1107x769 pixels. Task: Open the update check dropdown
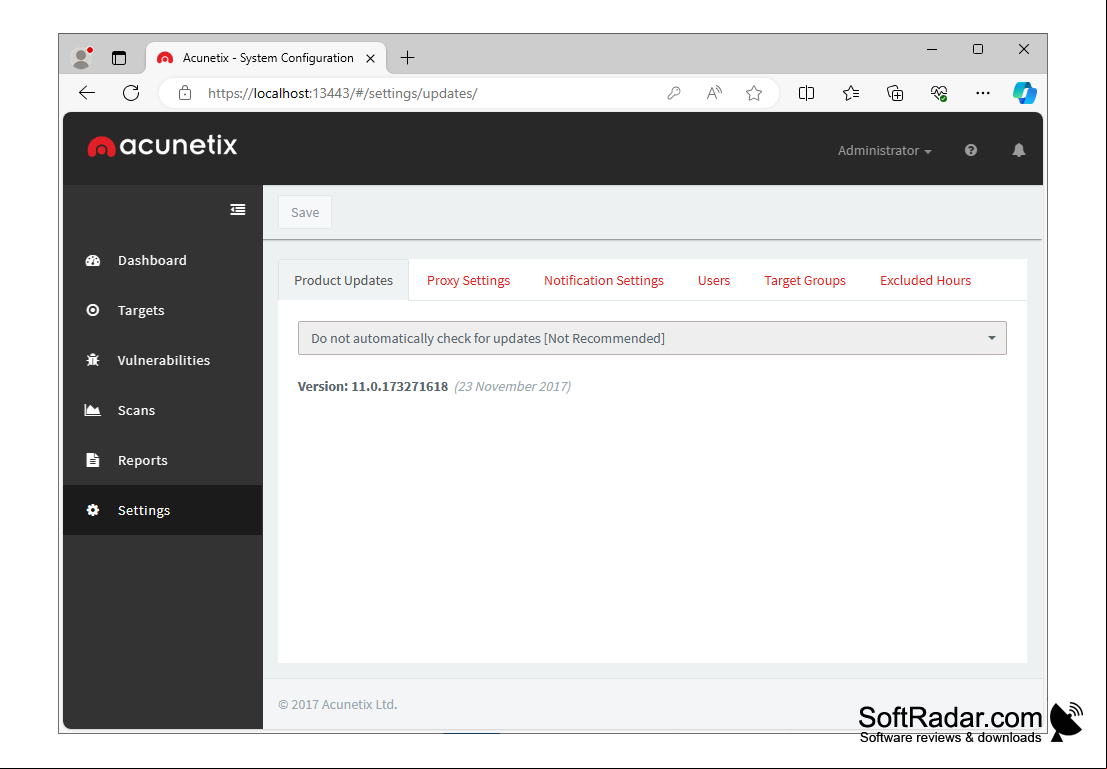652,338
